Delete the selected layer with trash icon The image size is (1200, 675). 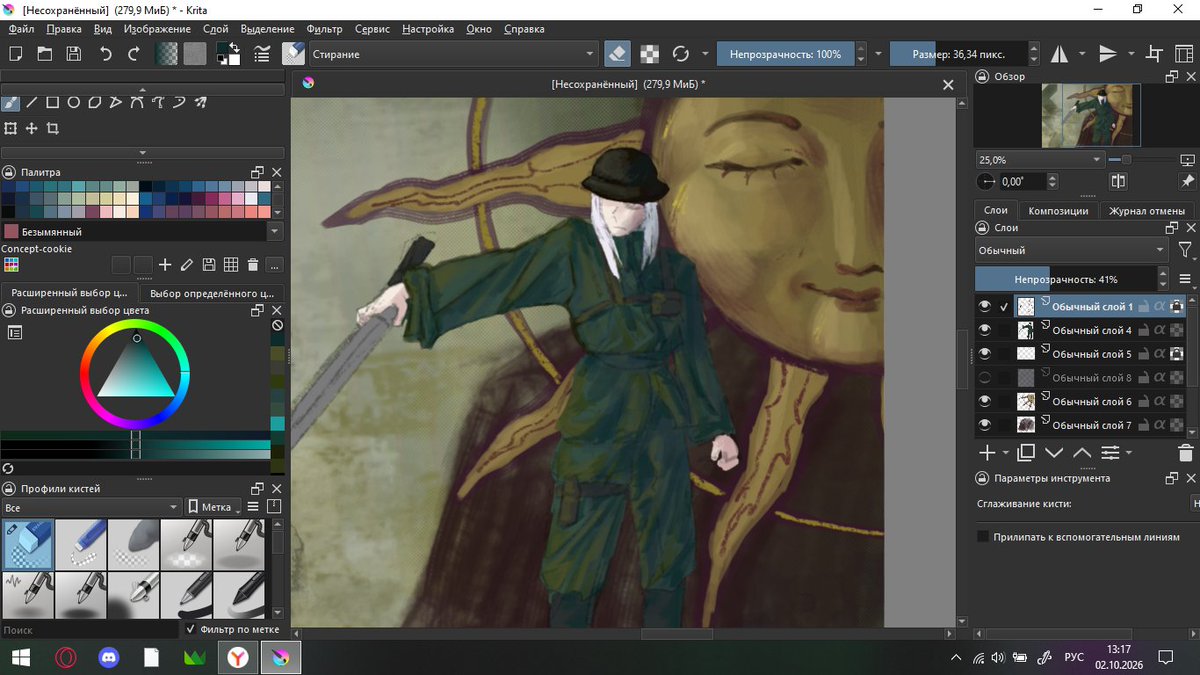click(1185, 453)
